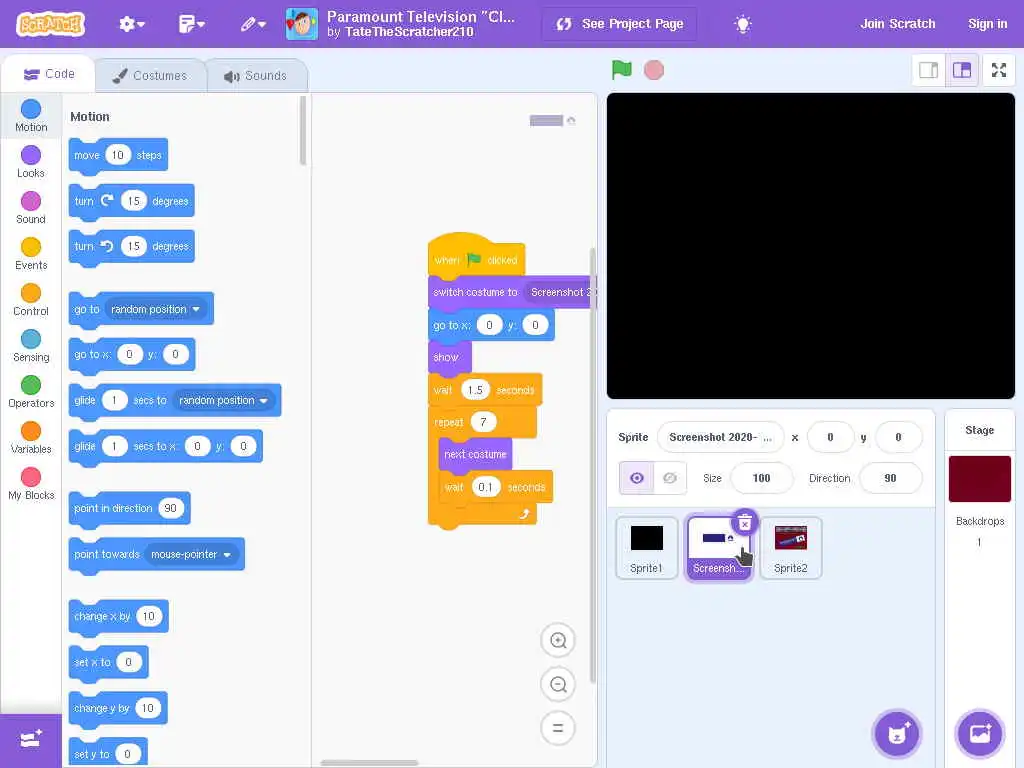Click the sprite Direction field
This screenshot has height=768, width=1024.
point(890,478)
